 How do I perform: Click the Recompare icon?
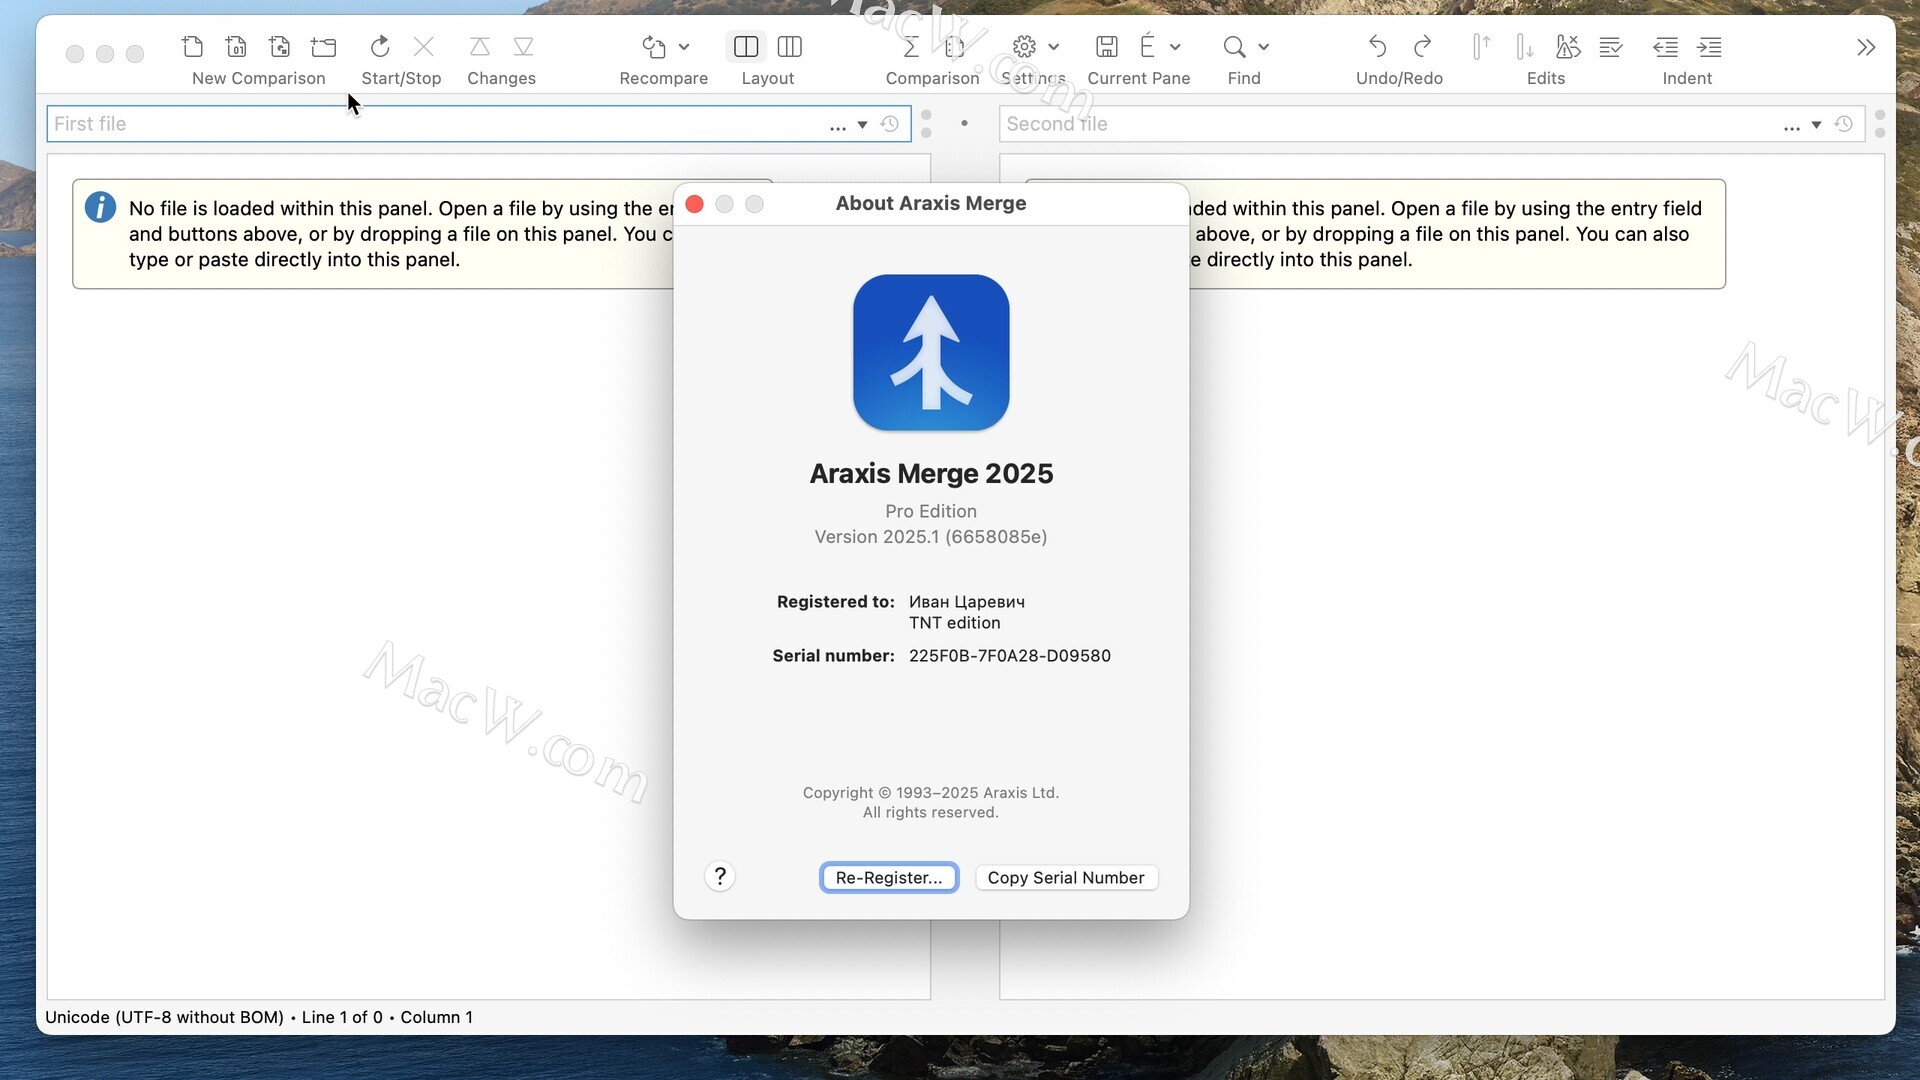click(654, 46)
